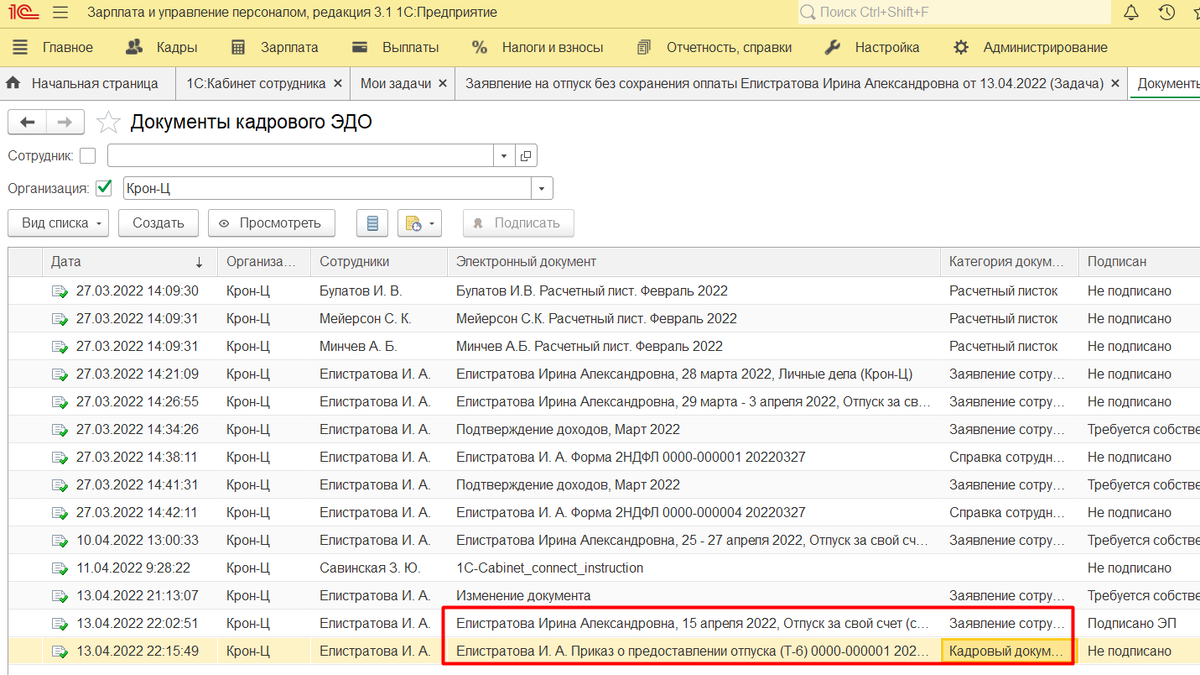Open the Налоги и взносы menu section
This screenshot has height=675, width=1200.
(538, 47)
